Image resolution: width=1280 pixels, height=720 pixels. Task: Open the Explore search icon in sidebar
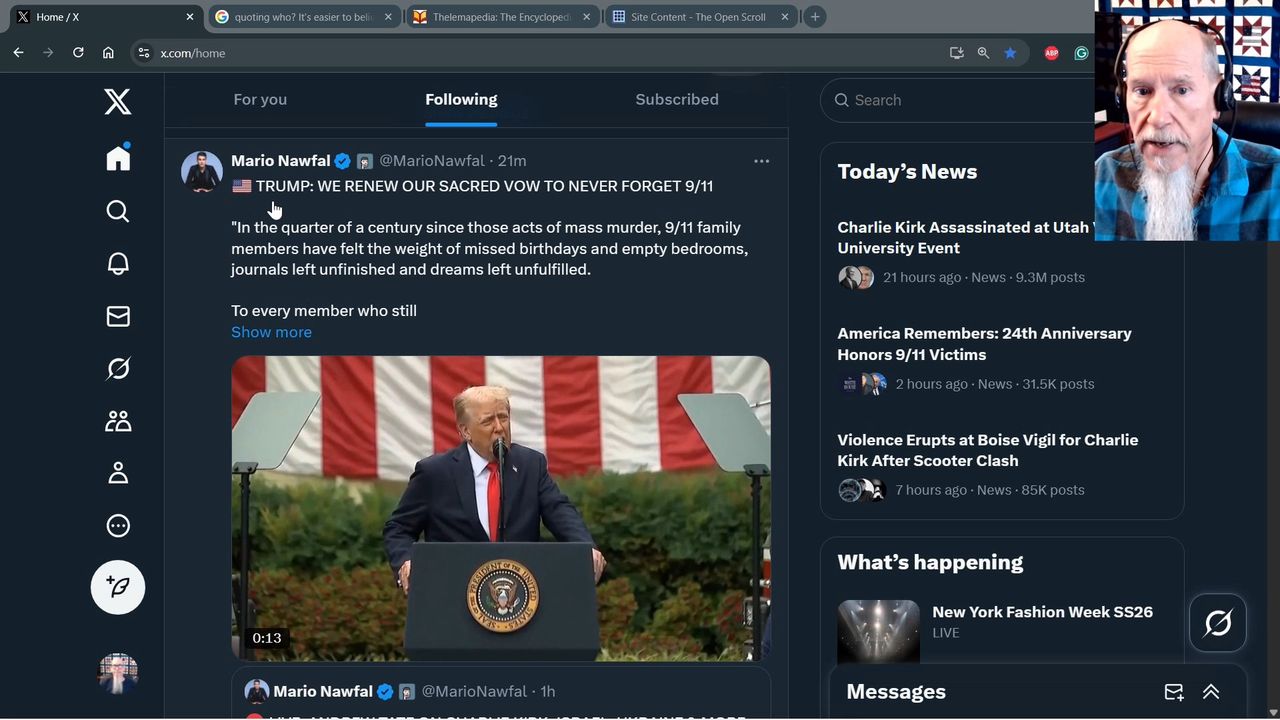tap(118, 211)
